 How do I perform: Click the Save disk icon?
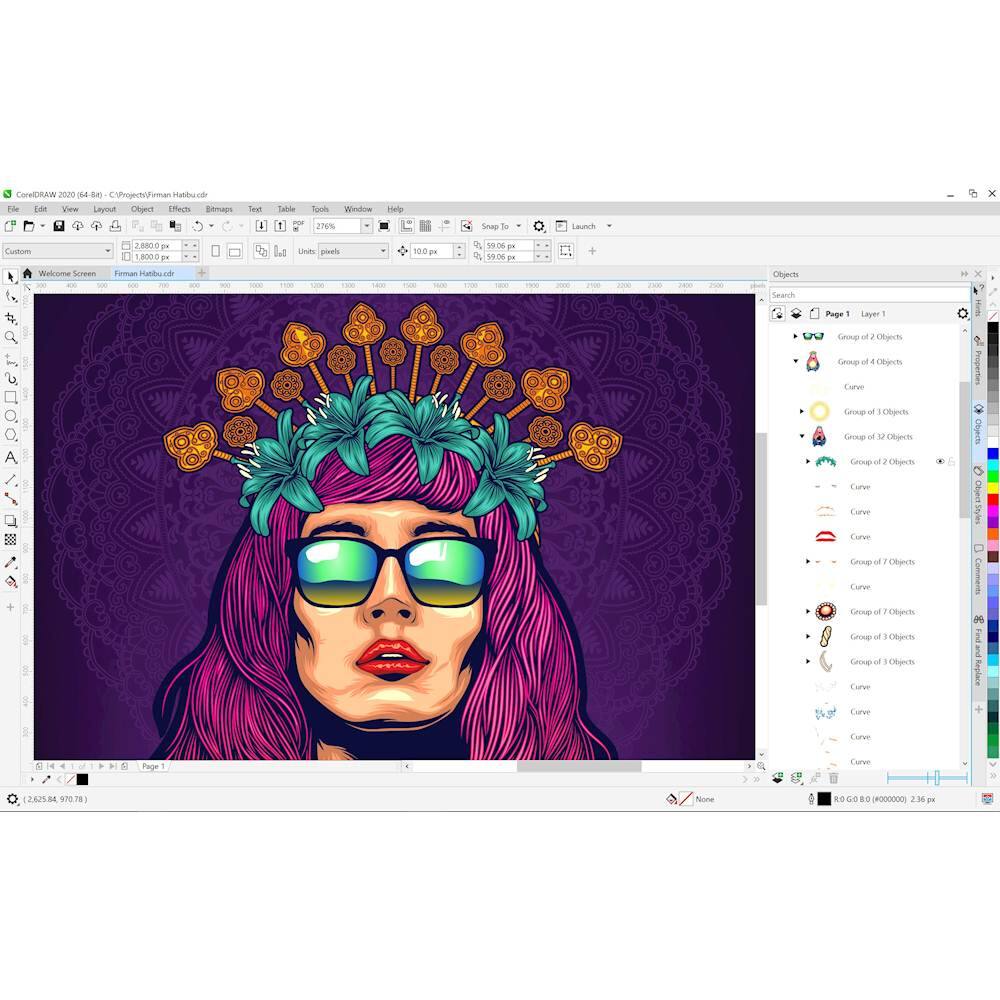pyautogui.click(x=59, y=226)
